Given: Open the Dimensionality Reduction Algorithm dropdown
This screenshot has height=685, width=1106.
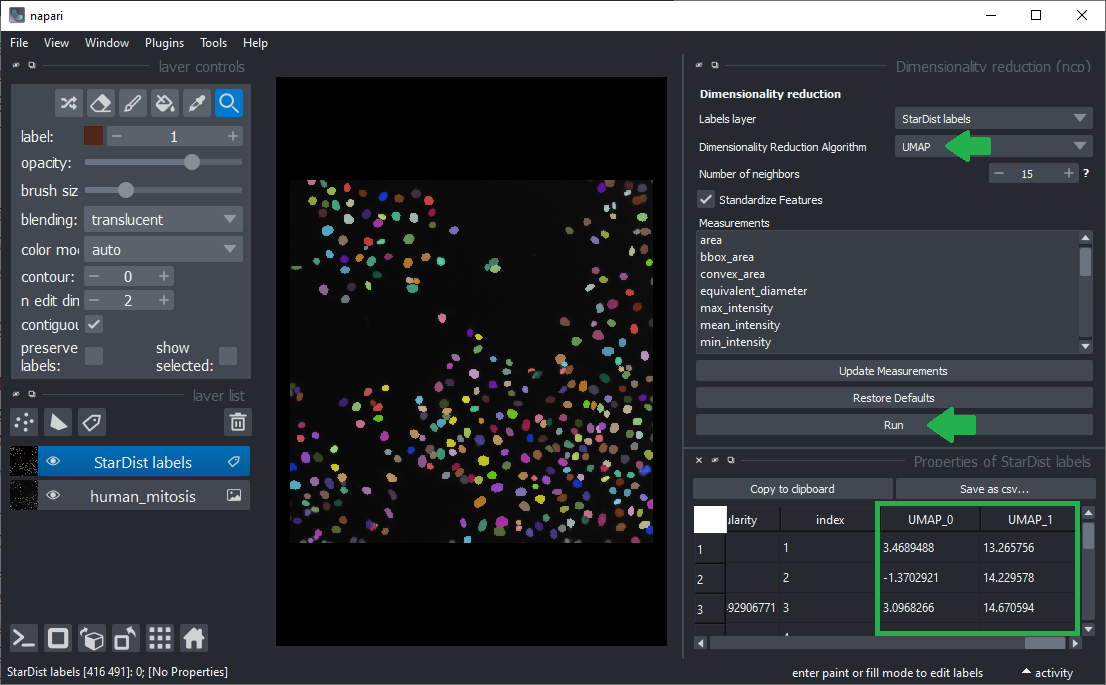Looking at the screenshot, I should (993, 146).
